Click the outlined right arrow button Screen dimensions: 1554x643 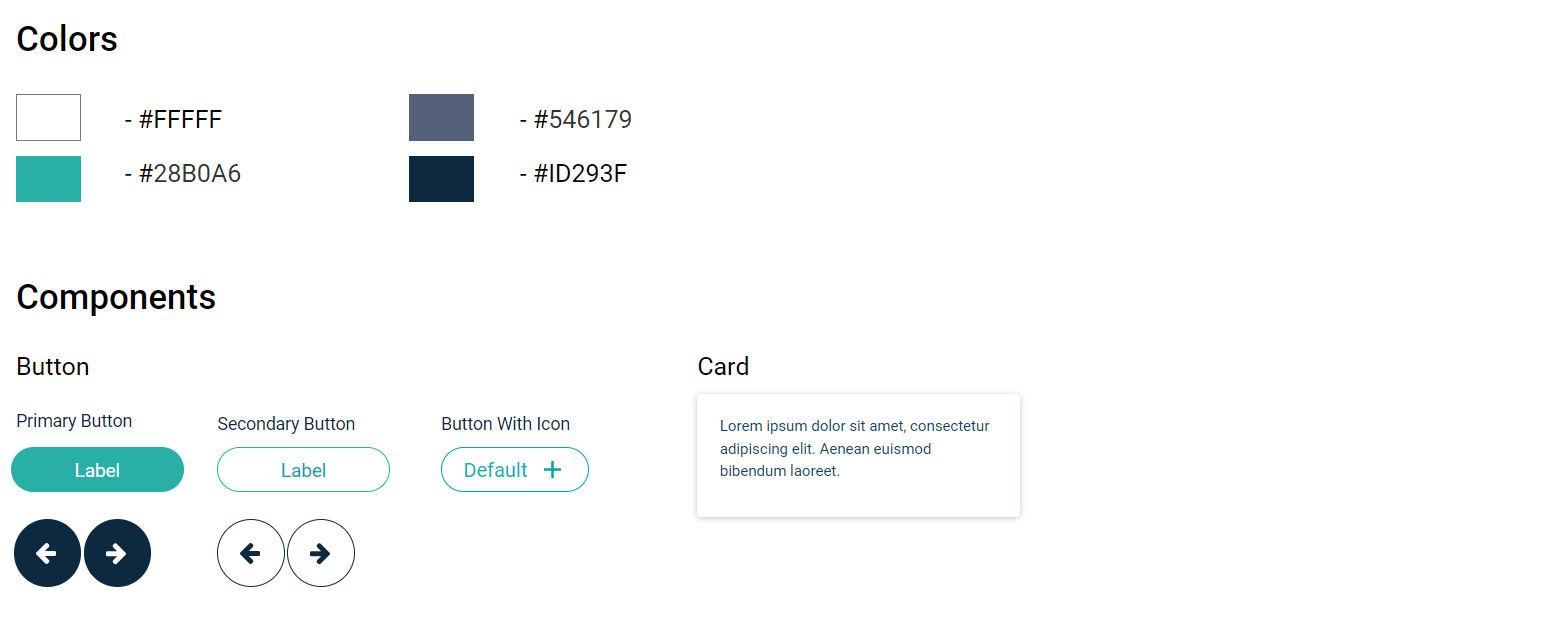(321, 553)
